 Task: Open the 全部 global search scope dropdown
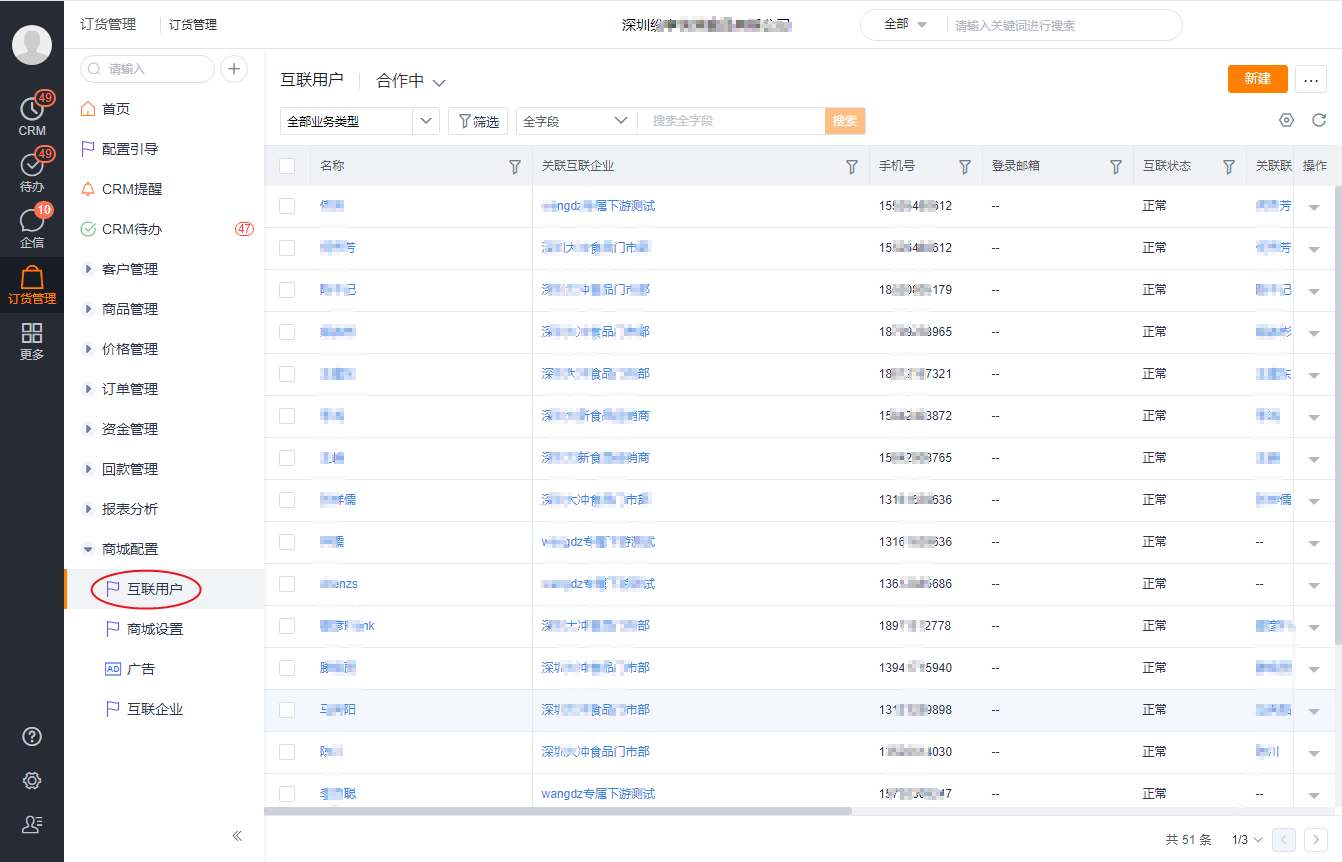point(906,24)
